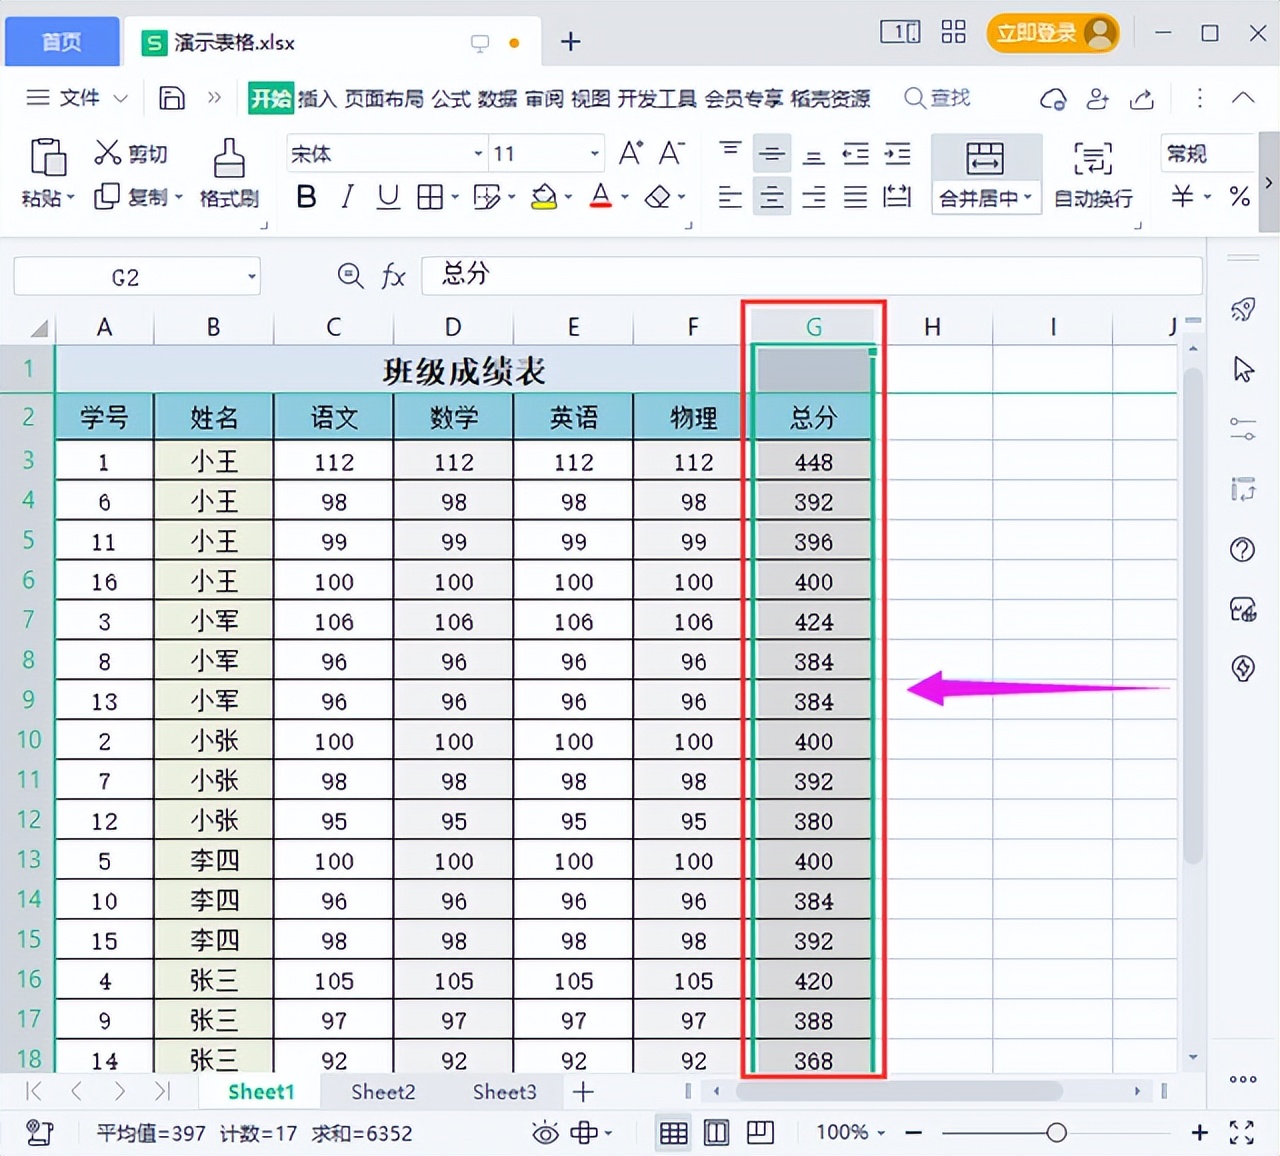Open the function (fx) insert dialog
The image size is (1280, 1156).
point(393,276)
